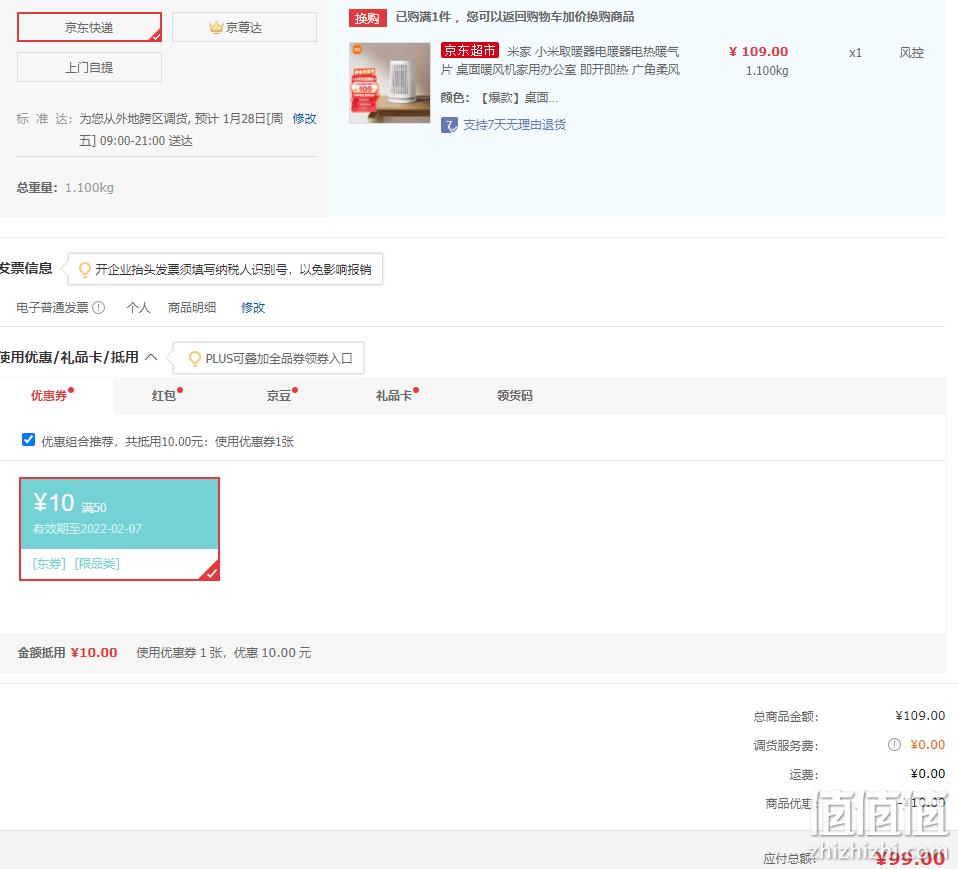Click 修改 next to delivery time
The height and width of the screenshot is (869, 958).
coord(304,119)
